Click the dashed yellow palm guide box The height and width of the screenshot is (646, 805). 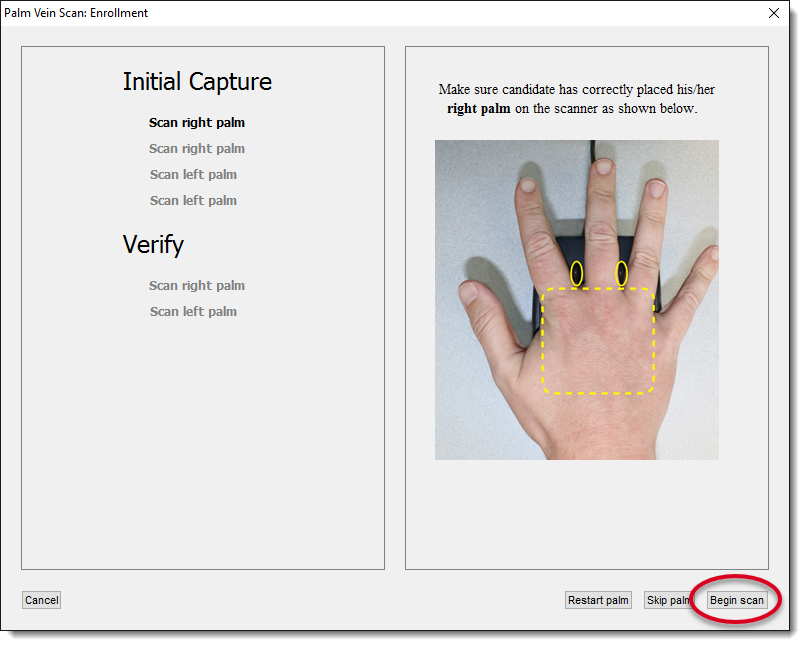tap(598, 340)
